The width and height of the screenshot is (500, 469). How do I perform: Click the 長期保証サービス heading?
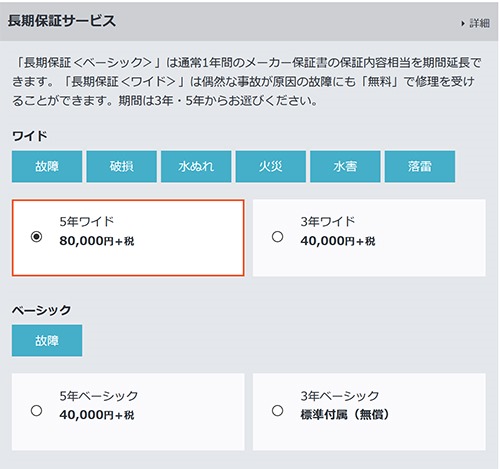62,21
